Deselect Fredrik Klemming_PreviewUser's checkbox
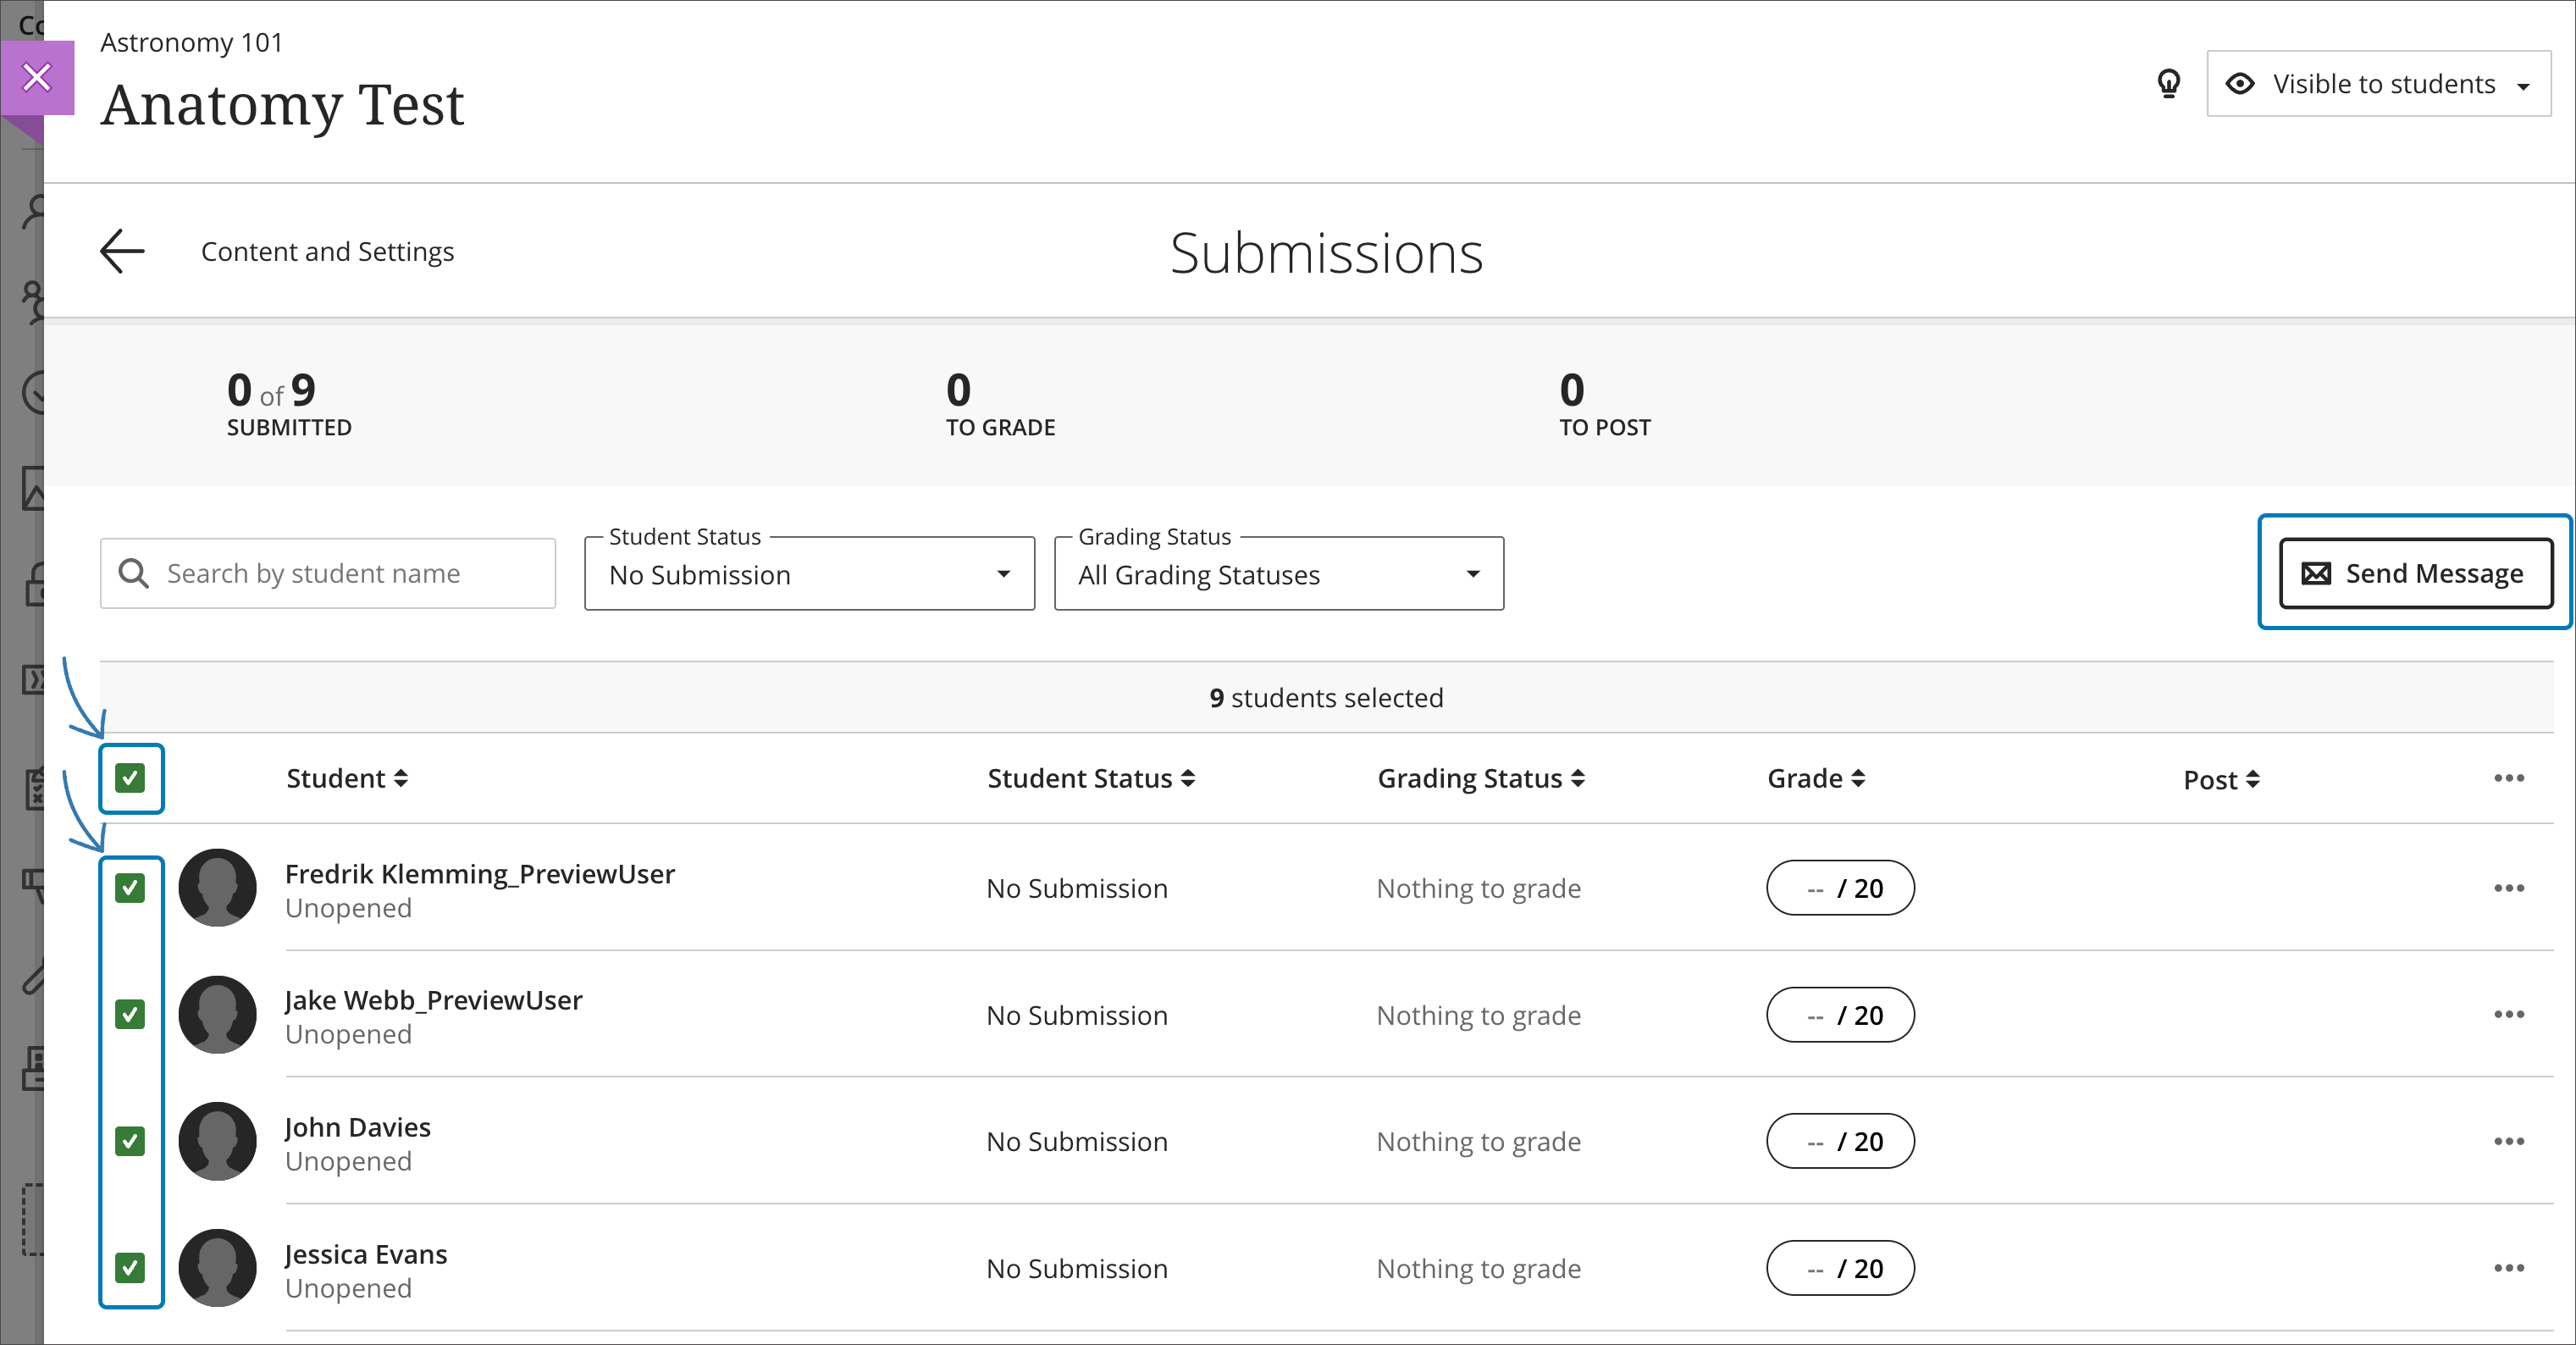2576x1345 pixels. (130, 888)
